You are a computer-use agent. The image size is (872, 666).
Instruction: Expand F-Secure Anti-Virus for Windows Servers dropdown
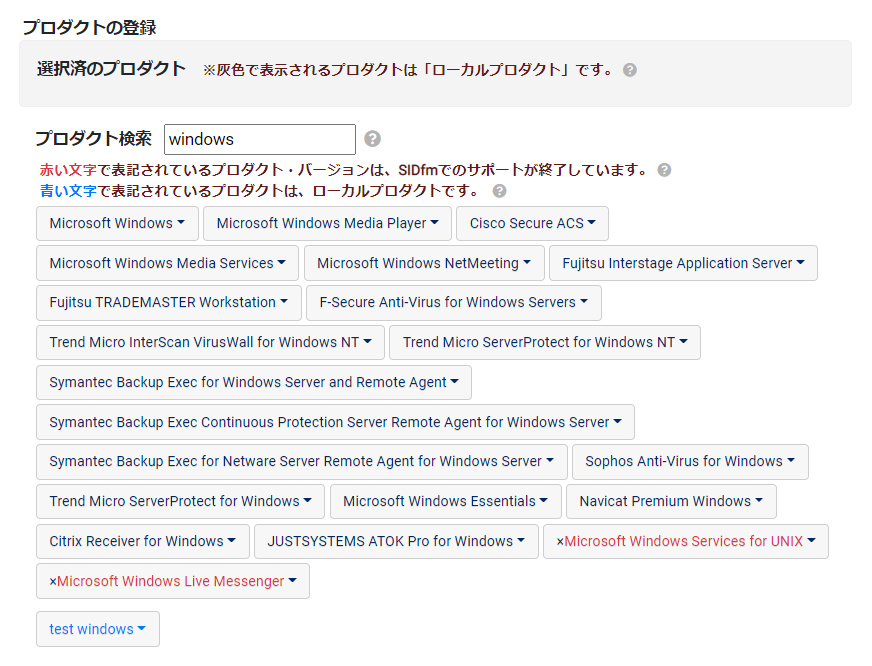pos(454,303)
